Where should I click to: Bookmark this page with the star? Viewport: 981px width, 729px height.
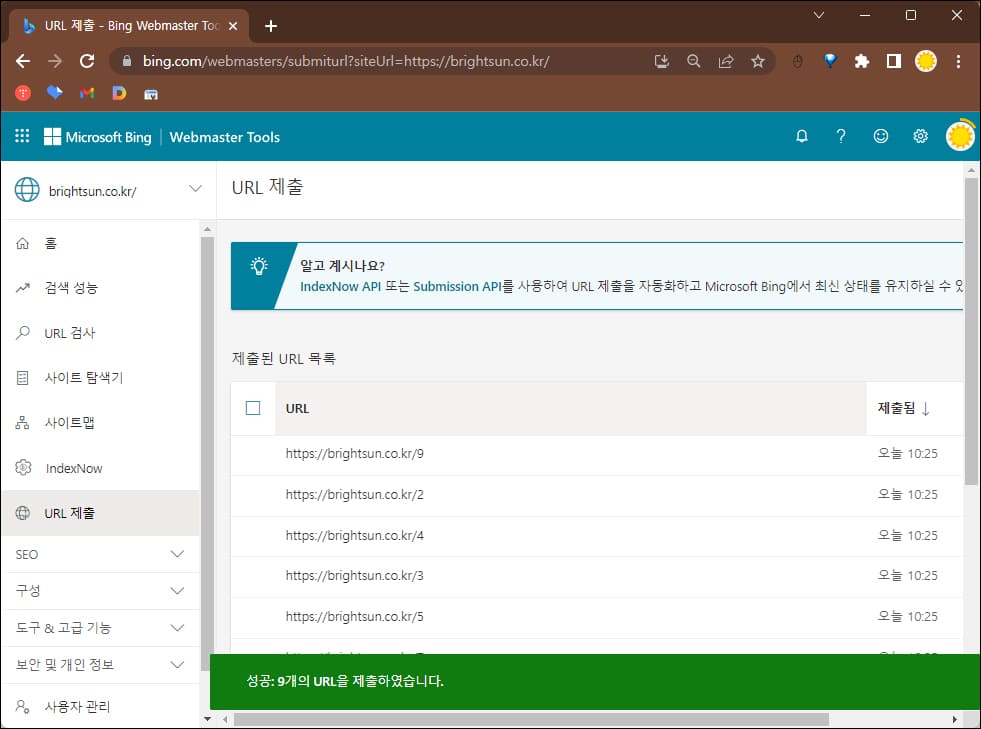pyautogui.click(x=758, y=61)
